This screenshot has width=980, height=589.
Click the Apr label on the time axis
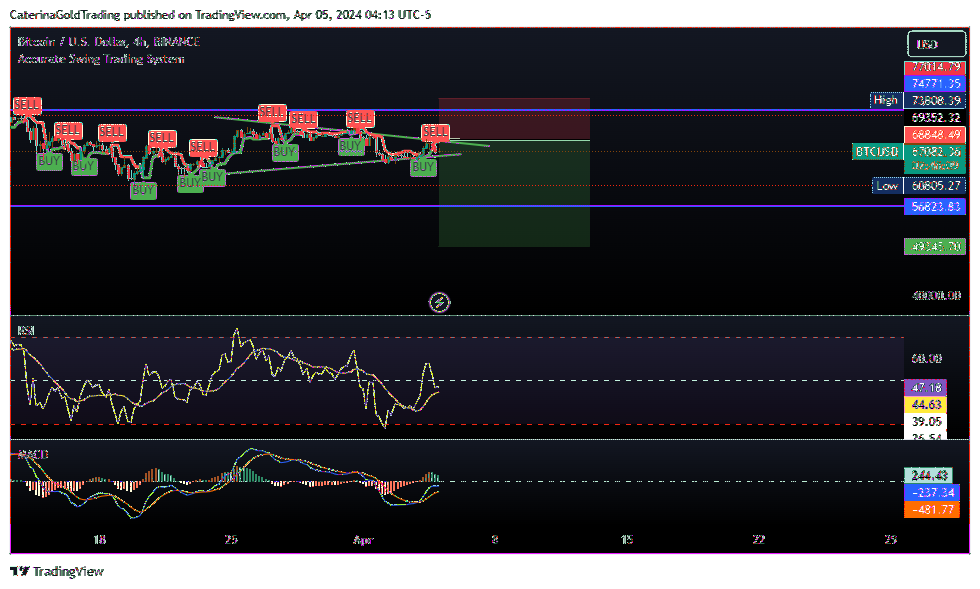(363, 539)
